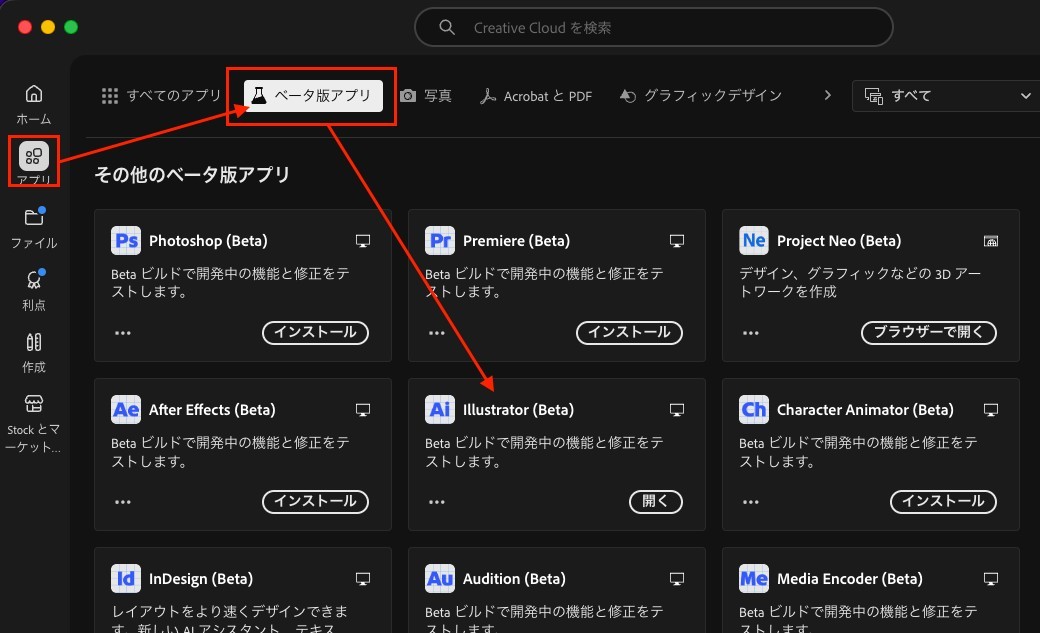The width and height of the screenshot is (1040, 633).
Task: Click desktop platform icon on Media Encoder card
Action: [991, 579]
